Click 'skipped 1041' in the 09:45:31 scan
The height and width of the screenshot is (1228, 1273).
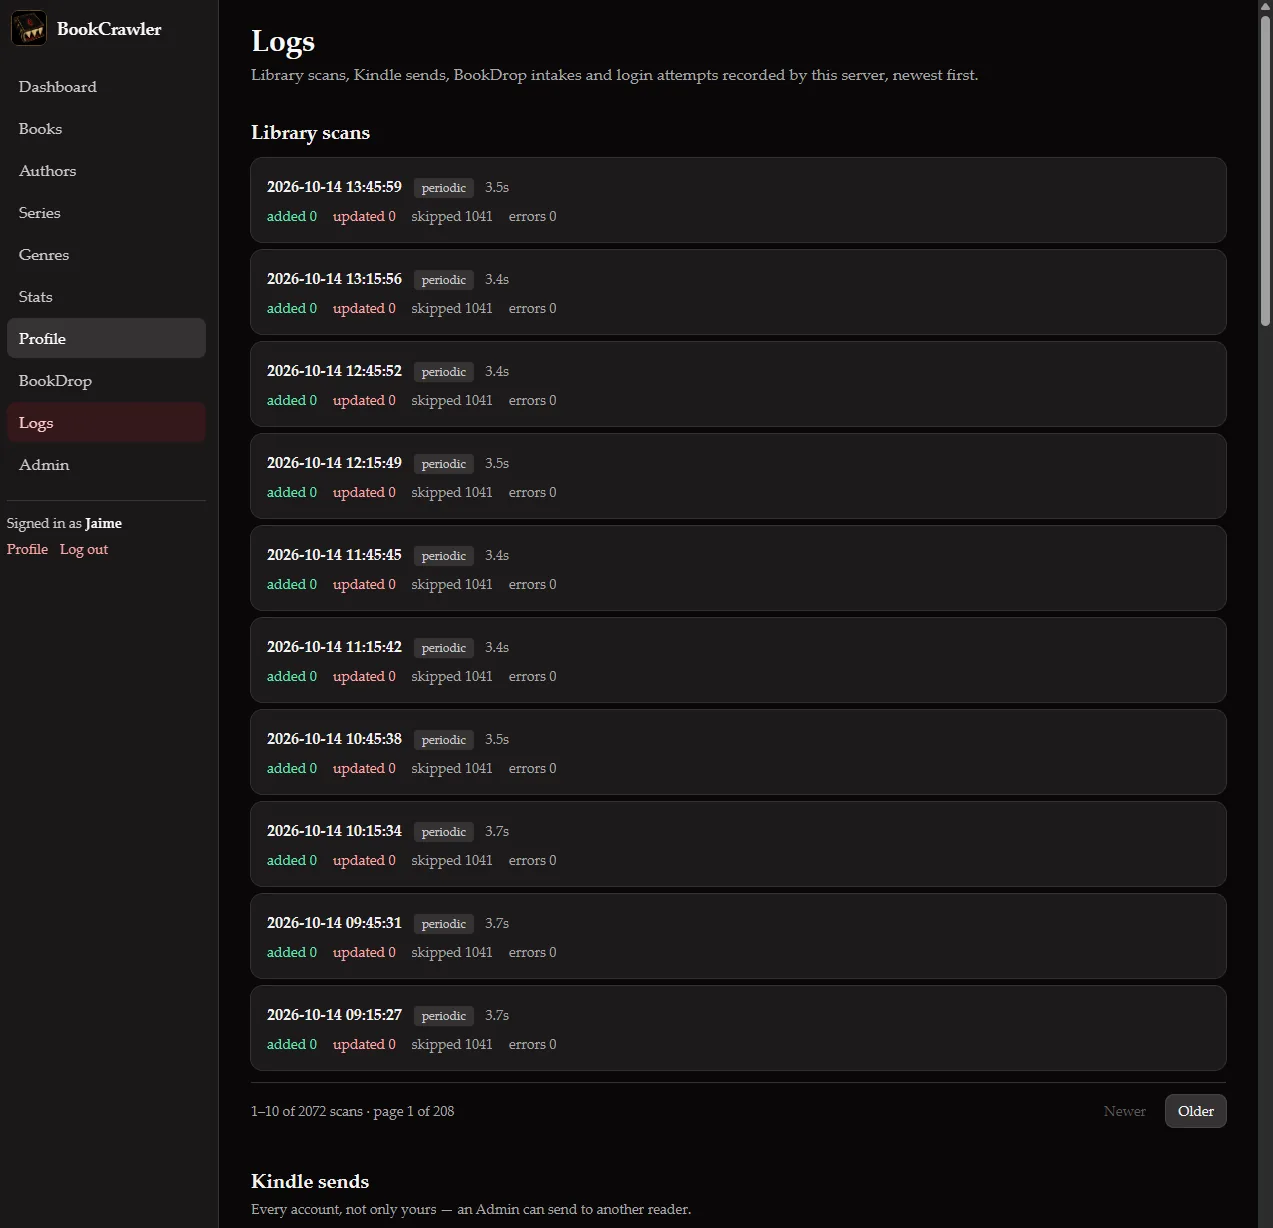coord(452,952)
